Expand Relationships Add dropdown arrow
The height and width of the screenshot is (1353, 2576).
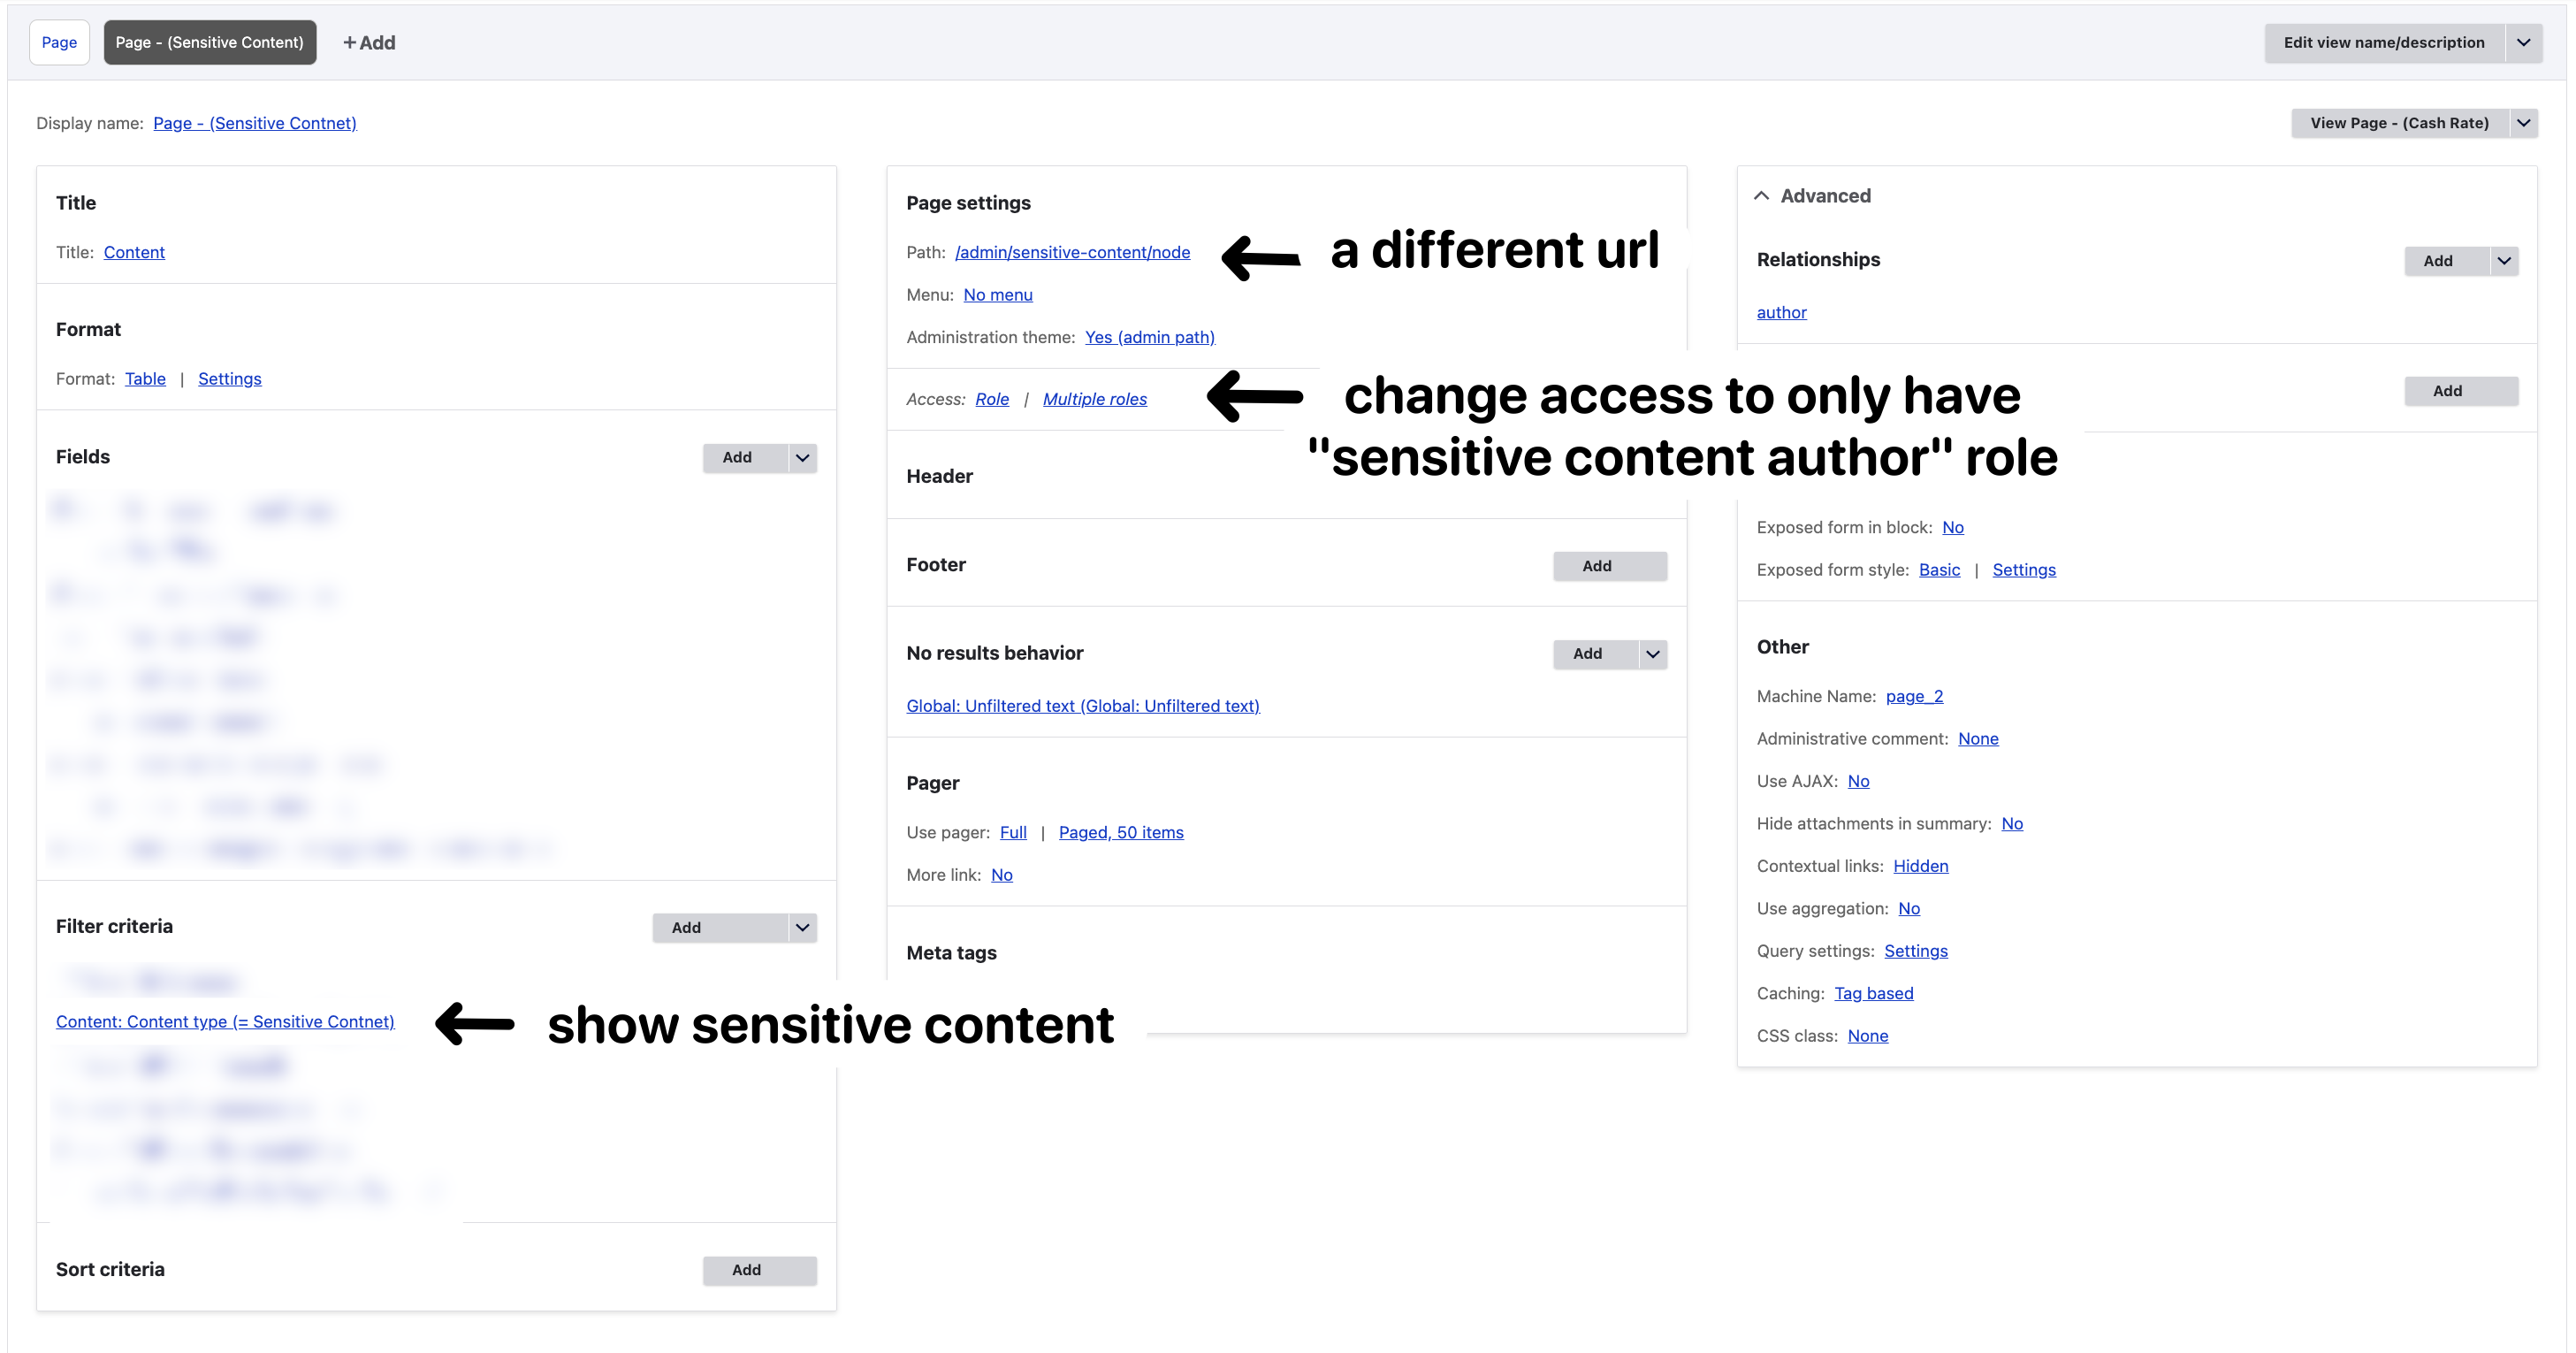coord(2504,261)
